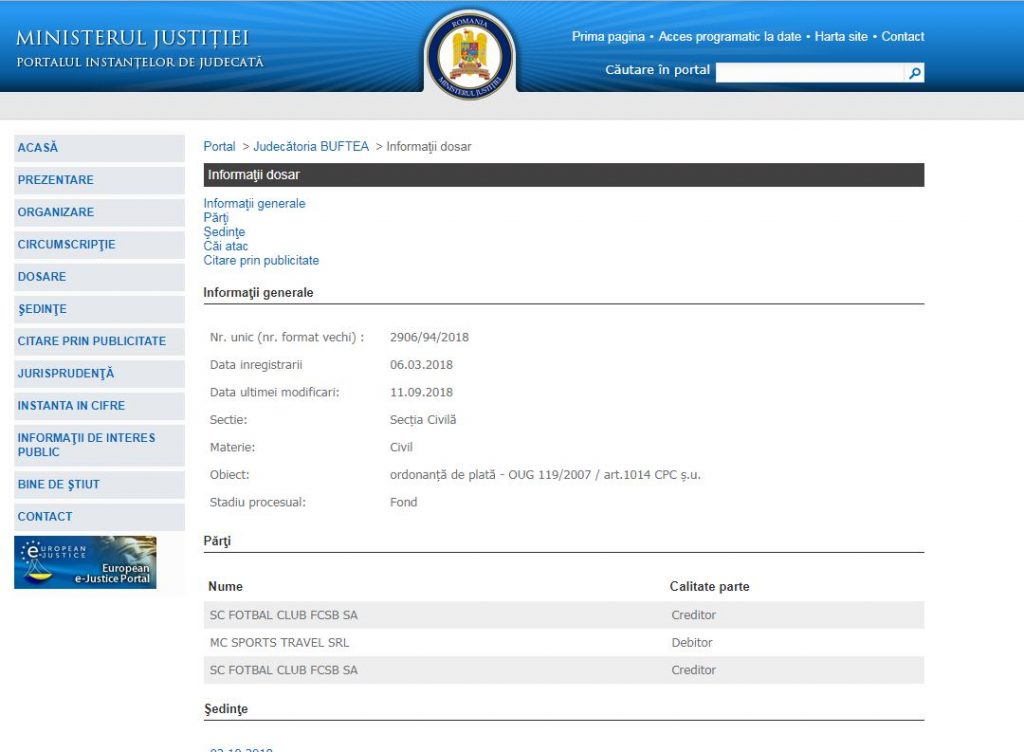Open Acces programatic la date link
This screenshot has width=1024, height=752.
pos(730,37)
